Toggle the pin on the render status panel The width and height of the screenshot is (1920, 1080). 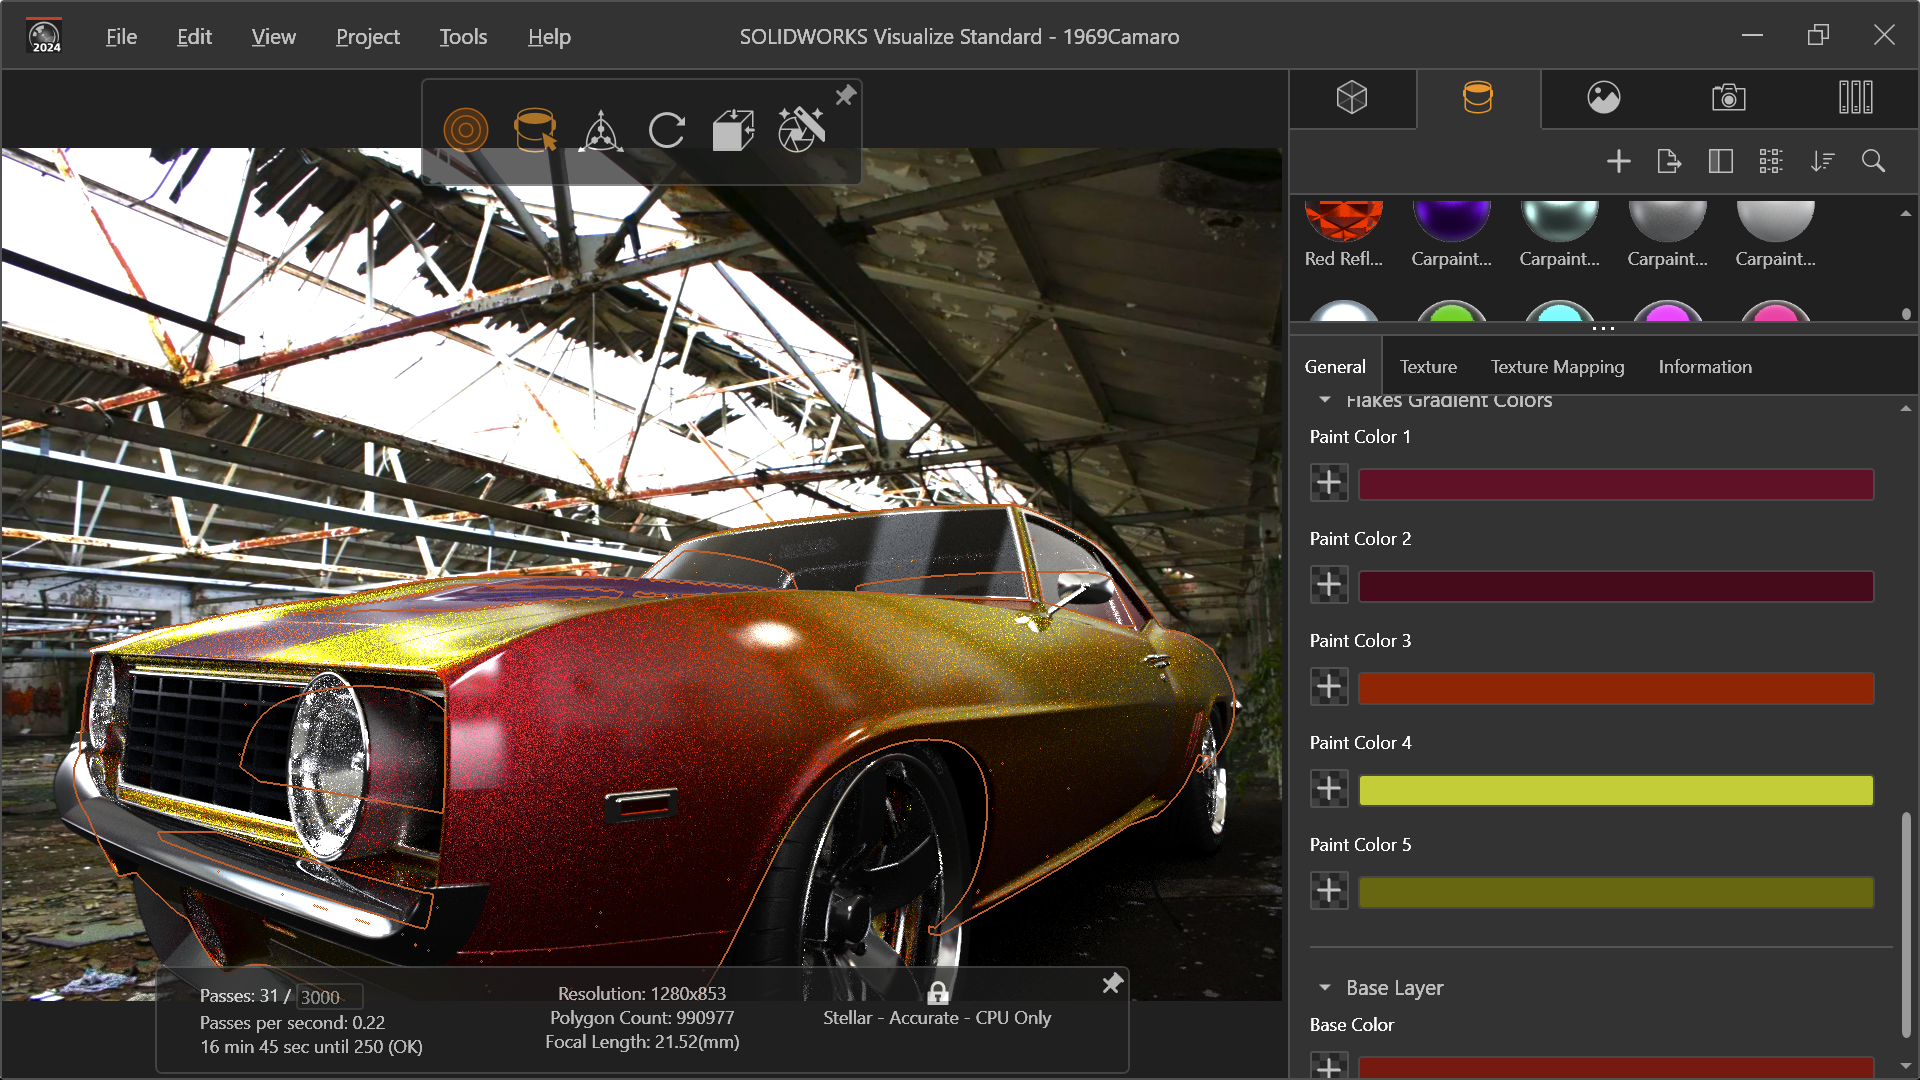(x=1112, y=984)
